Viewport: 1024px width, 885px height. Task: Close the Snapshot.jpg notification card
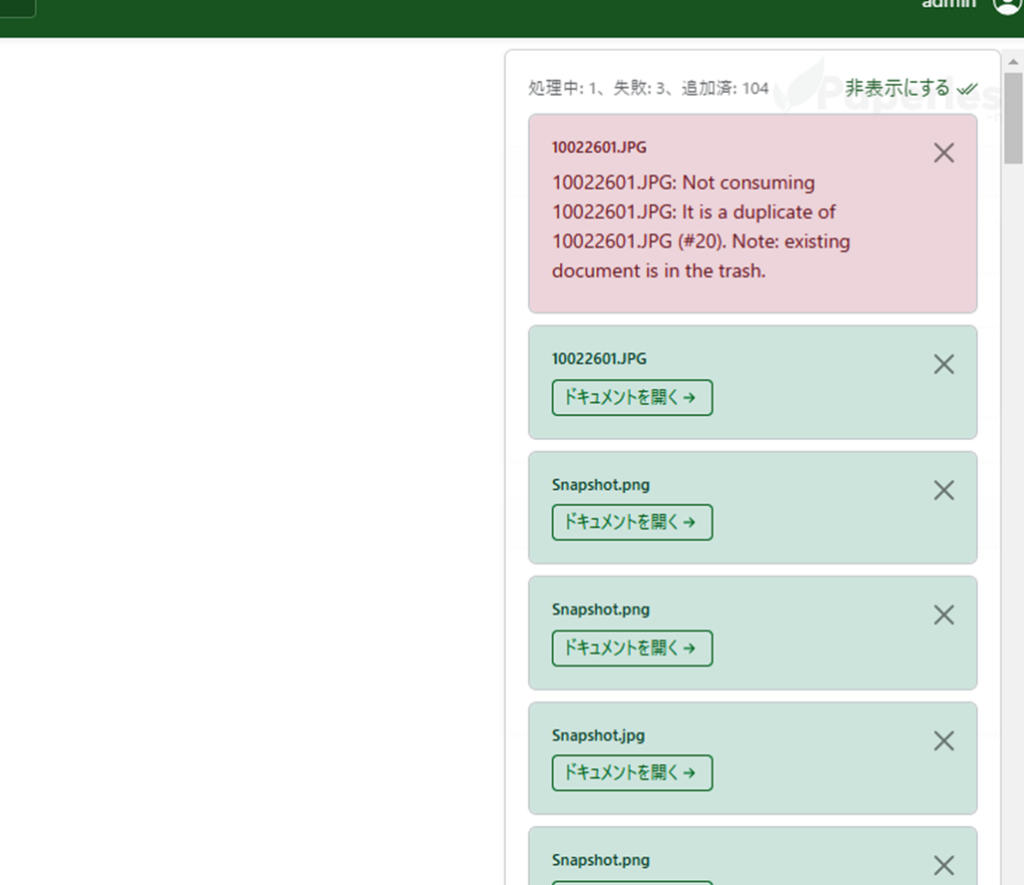tap(944, 741)
